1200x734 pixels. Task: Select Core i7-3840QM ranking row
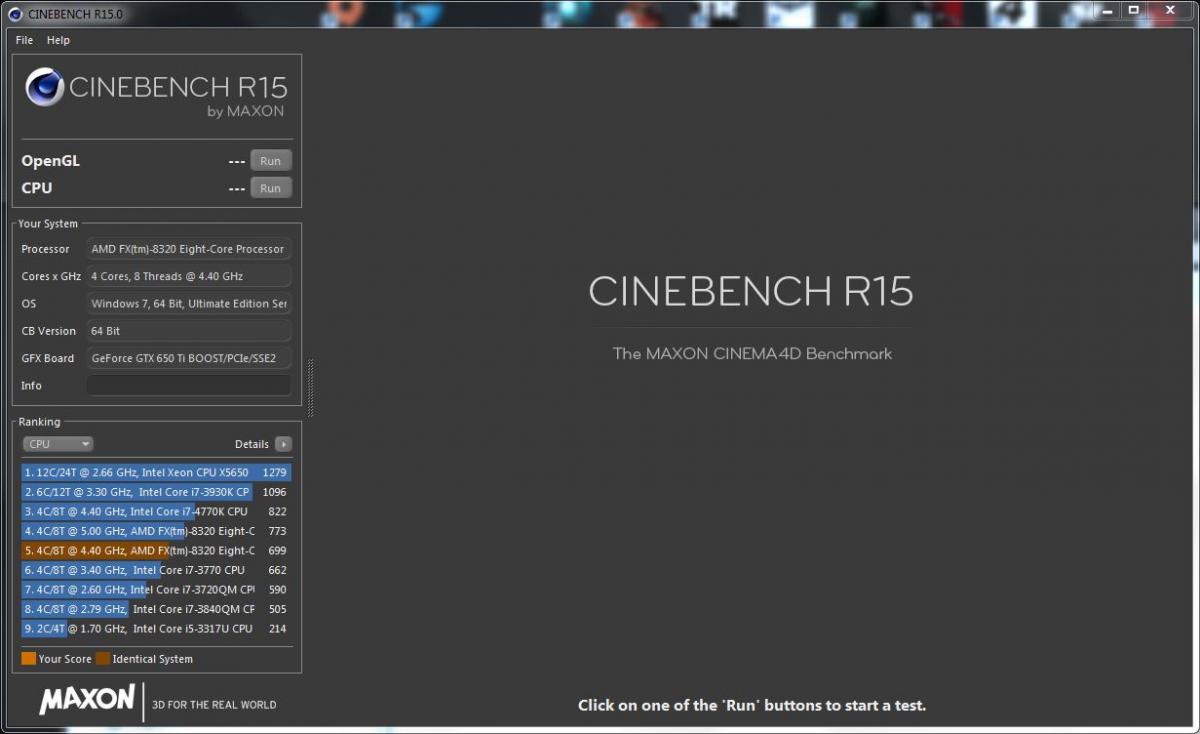click(156, 609)
